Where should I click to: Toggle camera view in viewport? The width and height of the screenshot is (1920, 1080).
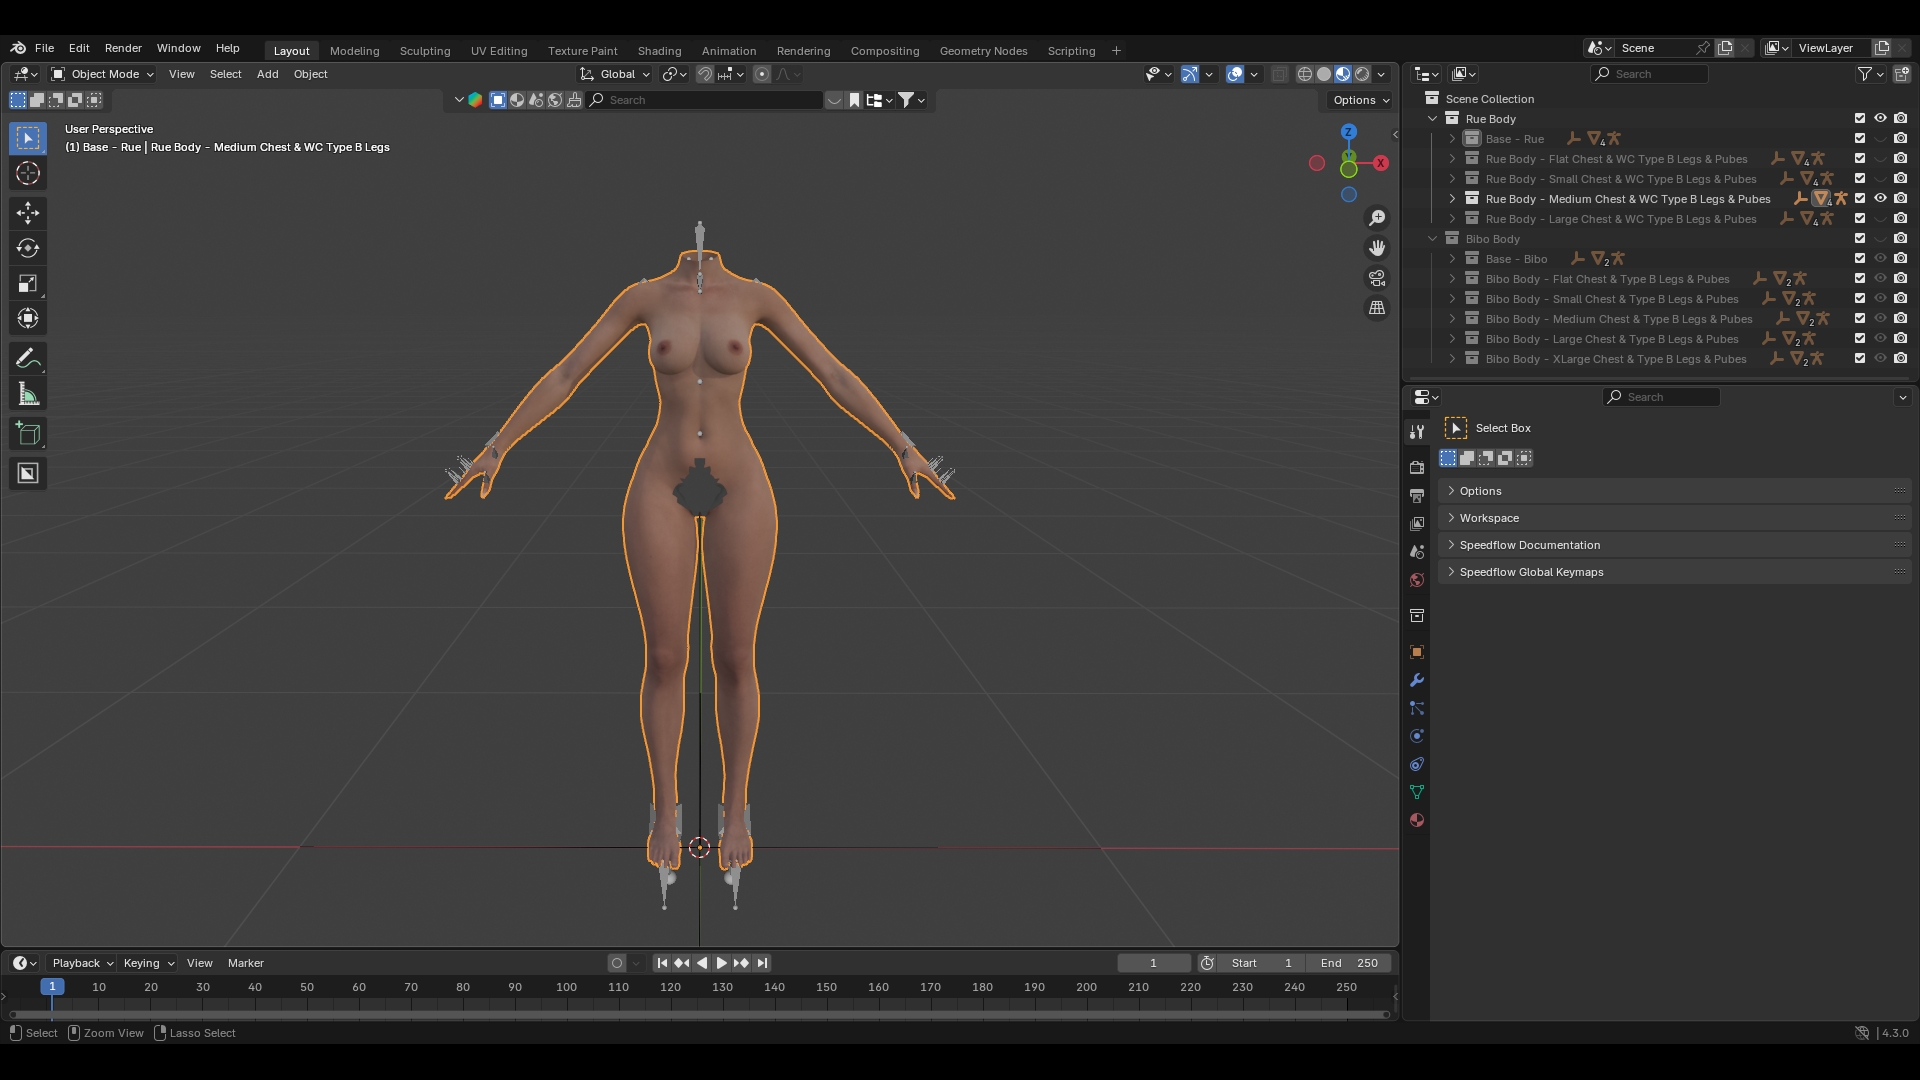1377,278
